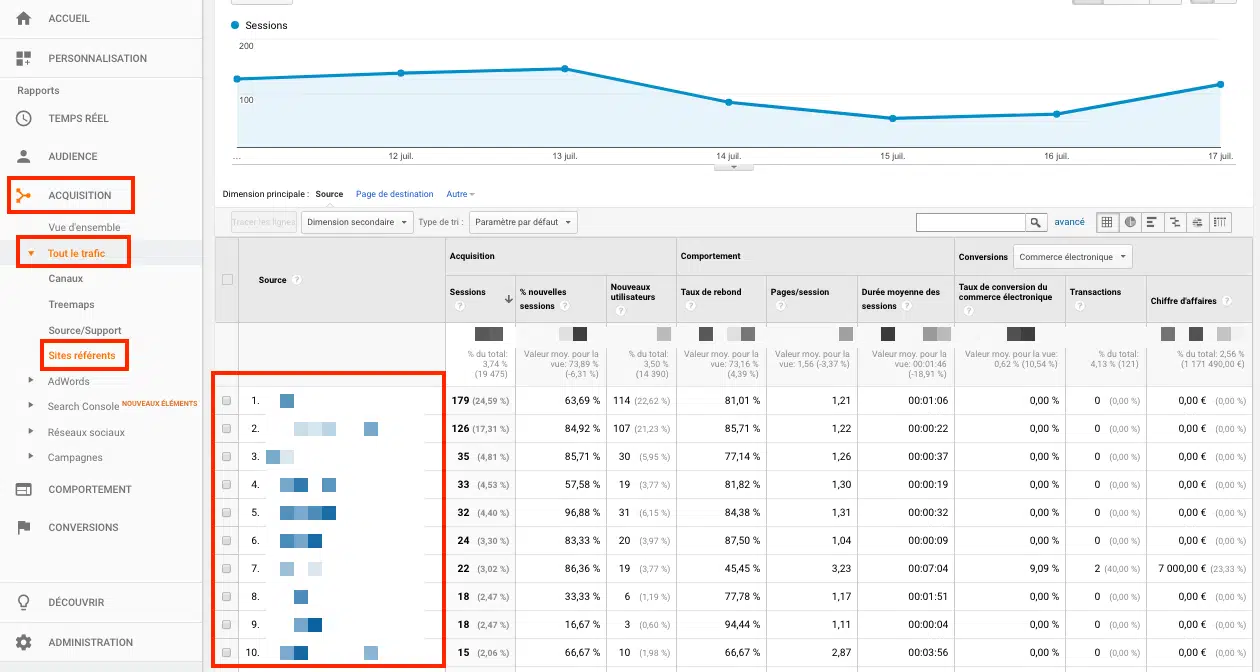
Task: Click the magnifier search button
Action: (x=1036, y=222)
